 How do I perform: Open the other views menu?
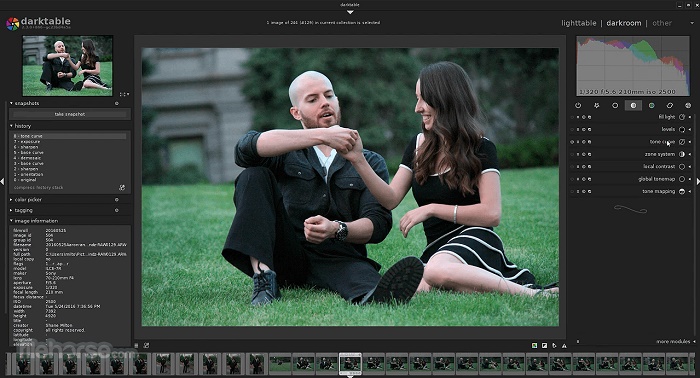[662, 23]
